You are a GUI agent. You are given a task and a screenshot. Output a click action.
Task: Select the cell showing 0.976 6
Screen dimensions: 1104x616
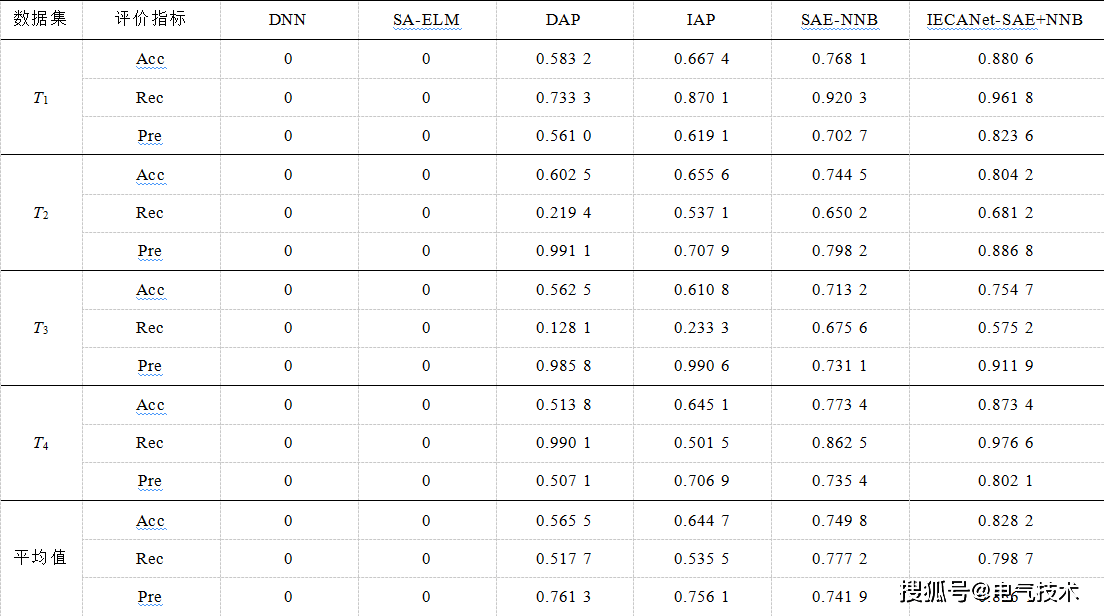[1005, 443]
